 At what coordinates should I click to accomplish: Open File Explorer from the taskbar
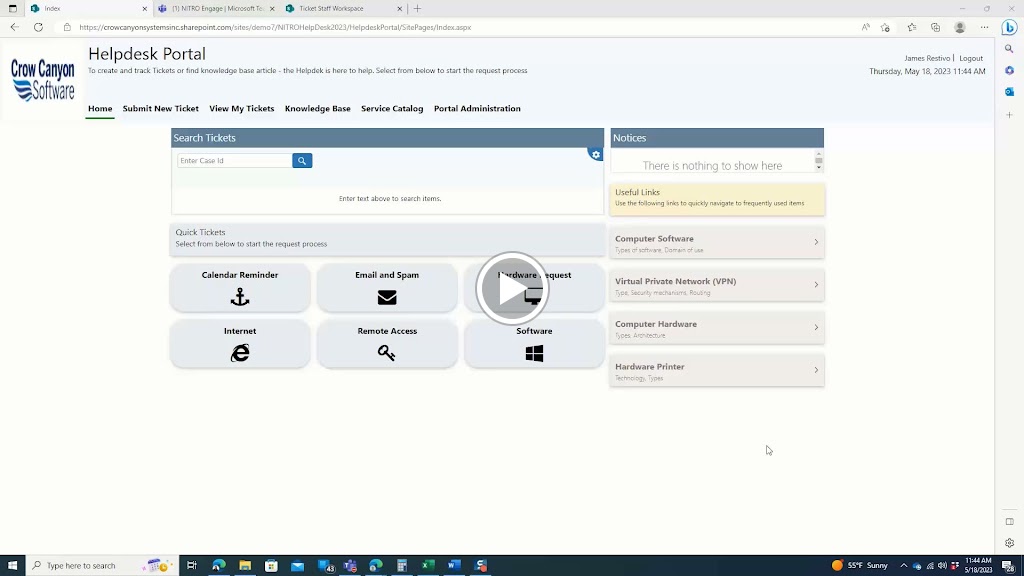click(245, 566)
